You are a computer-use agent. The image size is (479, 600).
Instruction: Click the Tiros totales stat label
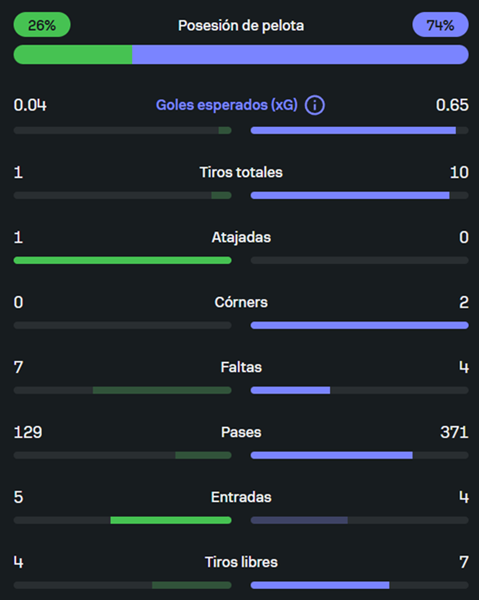click(241, 172)
